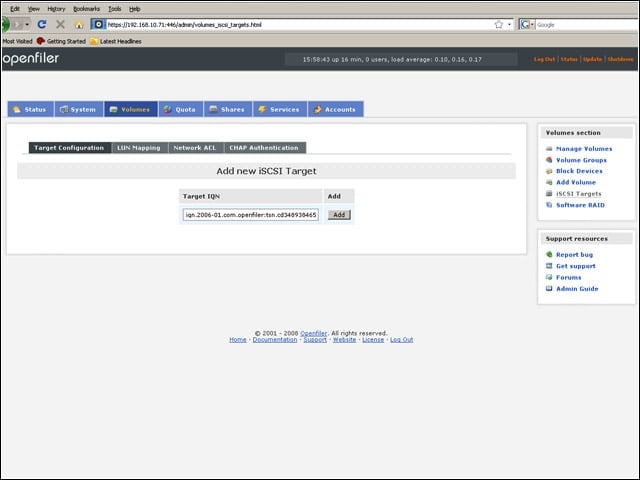
Task: Open the Block Devices link
Action: tap(579, 171)
